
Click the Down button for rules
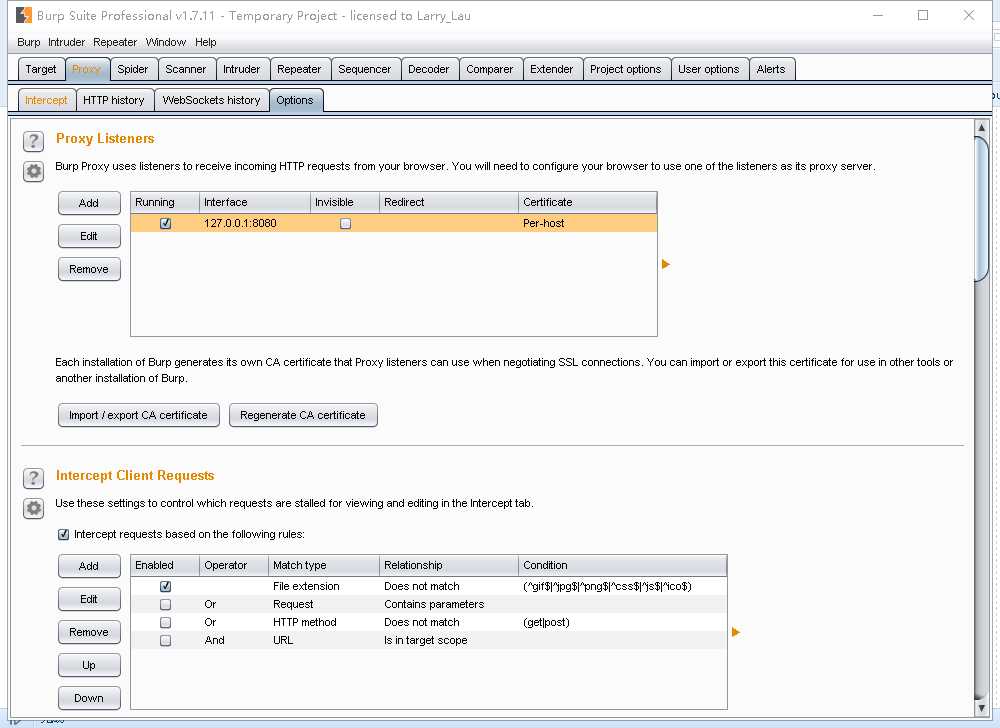(x=89, y=698)
